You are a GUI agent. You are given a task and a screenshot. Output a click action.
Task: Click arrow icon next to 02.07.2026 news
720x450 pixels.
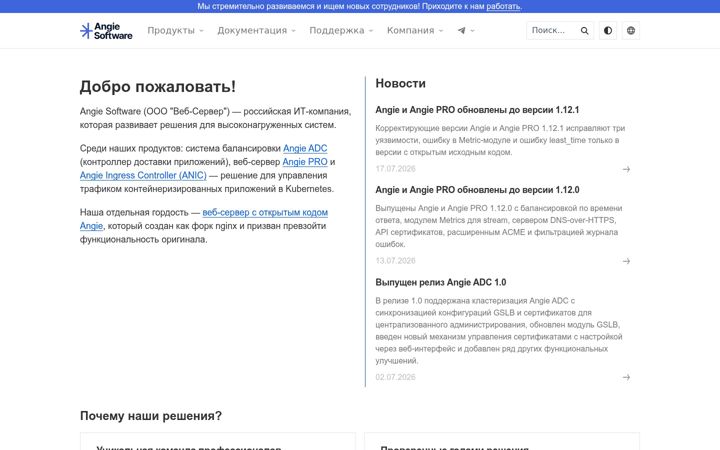(626, 377)
